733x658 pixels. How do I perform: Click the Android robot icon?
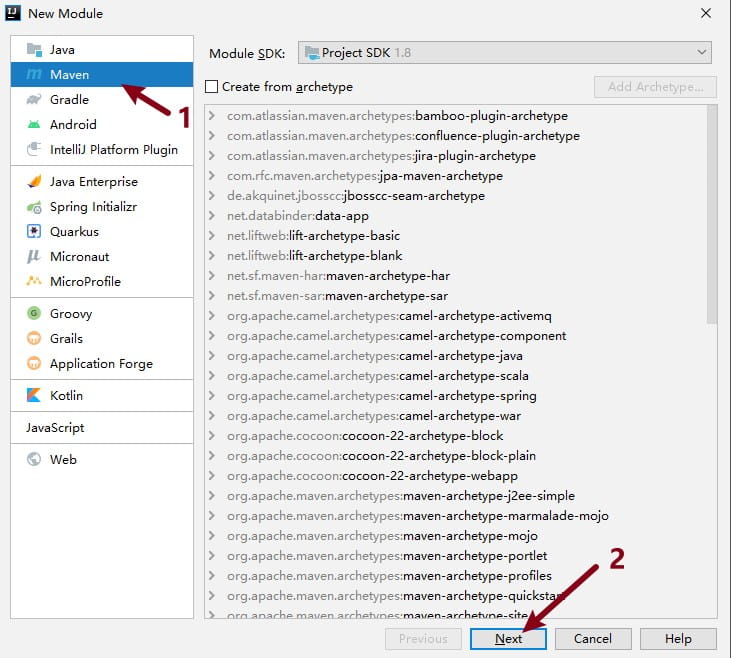[34, 124]
